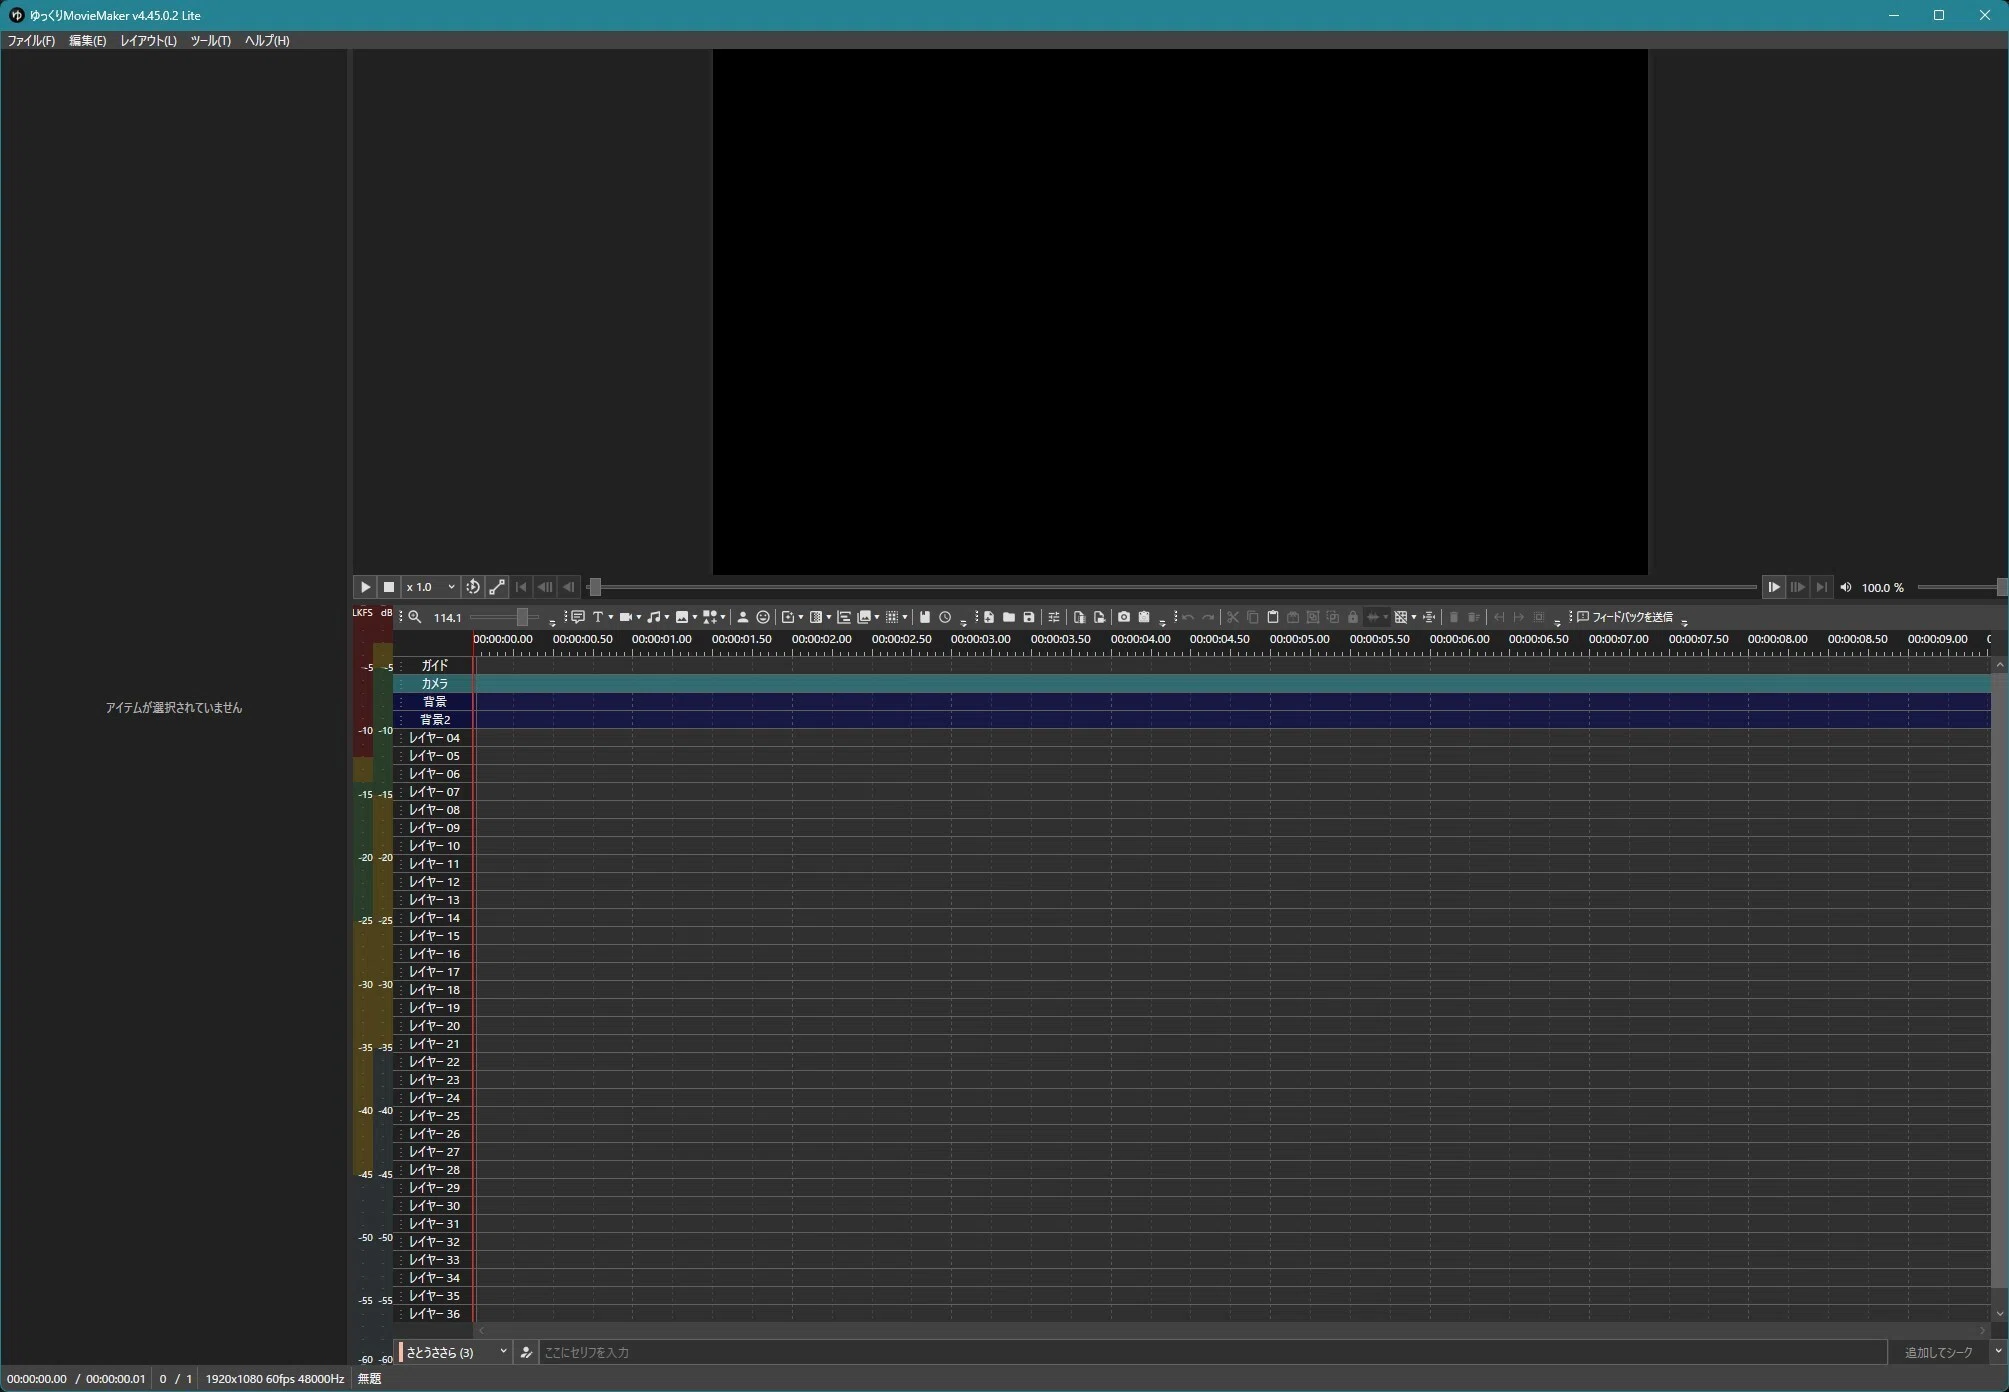Select the カメラ layer header
Viewport: 2009px width, 1392px height.
point(434,684)
